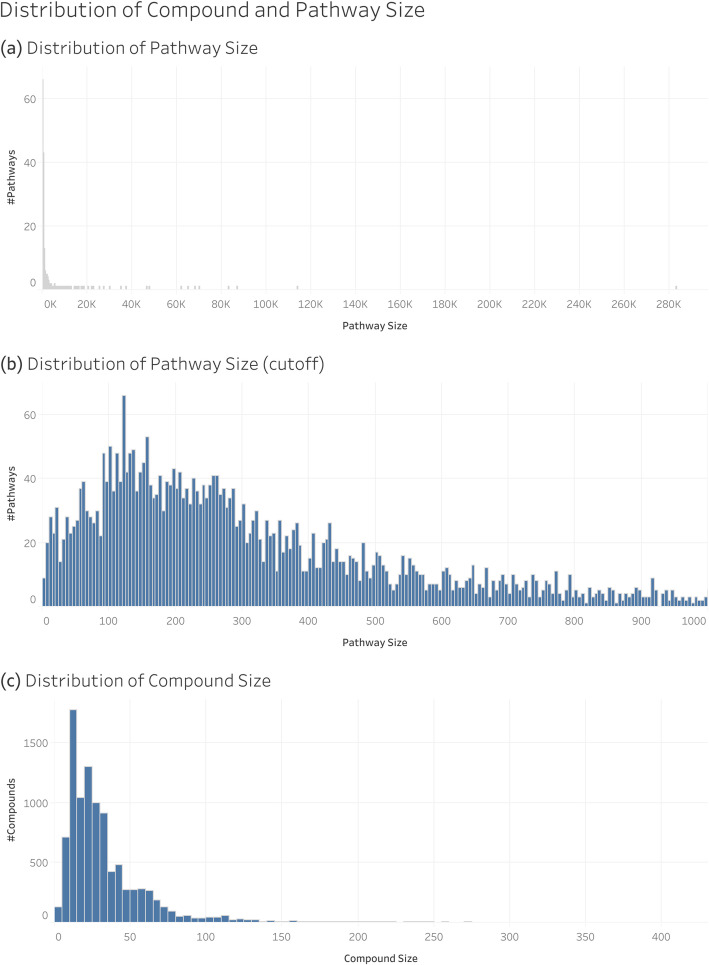Click the tallest bar in Compound Size chart

click(x=73, y=815)
